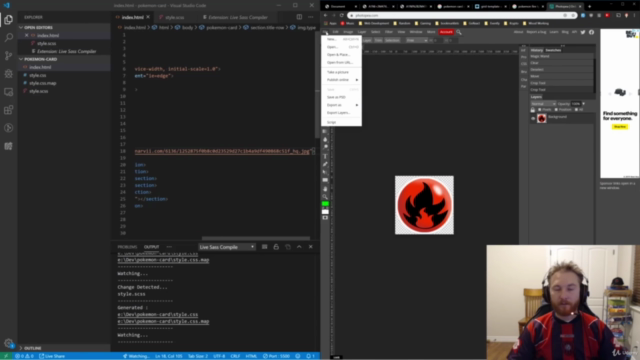Open the Image menu in Photopea
This screenshot has height=360, width=640.
coord(348,32)
